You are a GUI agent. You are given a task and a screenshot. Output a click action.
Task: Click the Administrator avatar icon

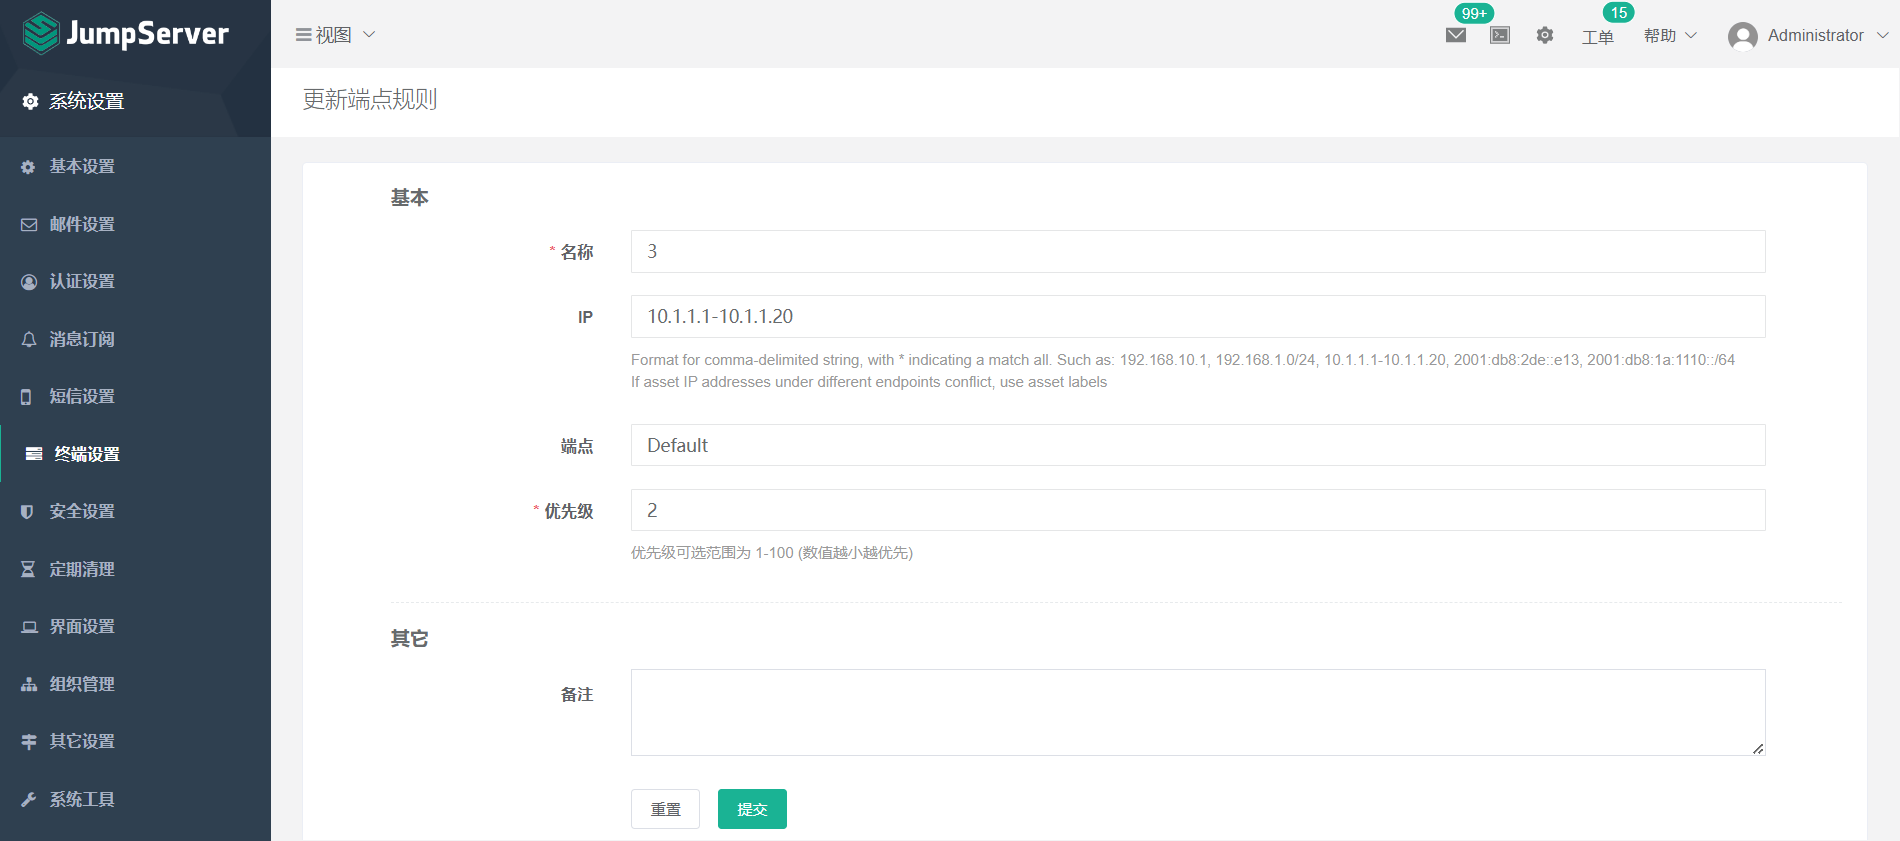(1742, 36)
